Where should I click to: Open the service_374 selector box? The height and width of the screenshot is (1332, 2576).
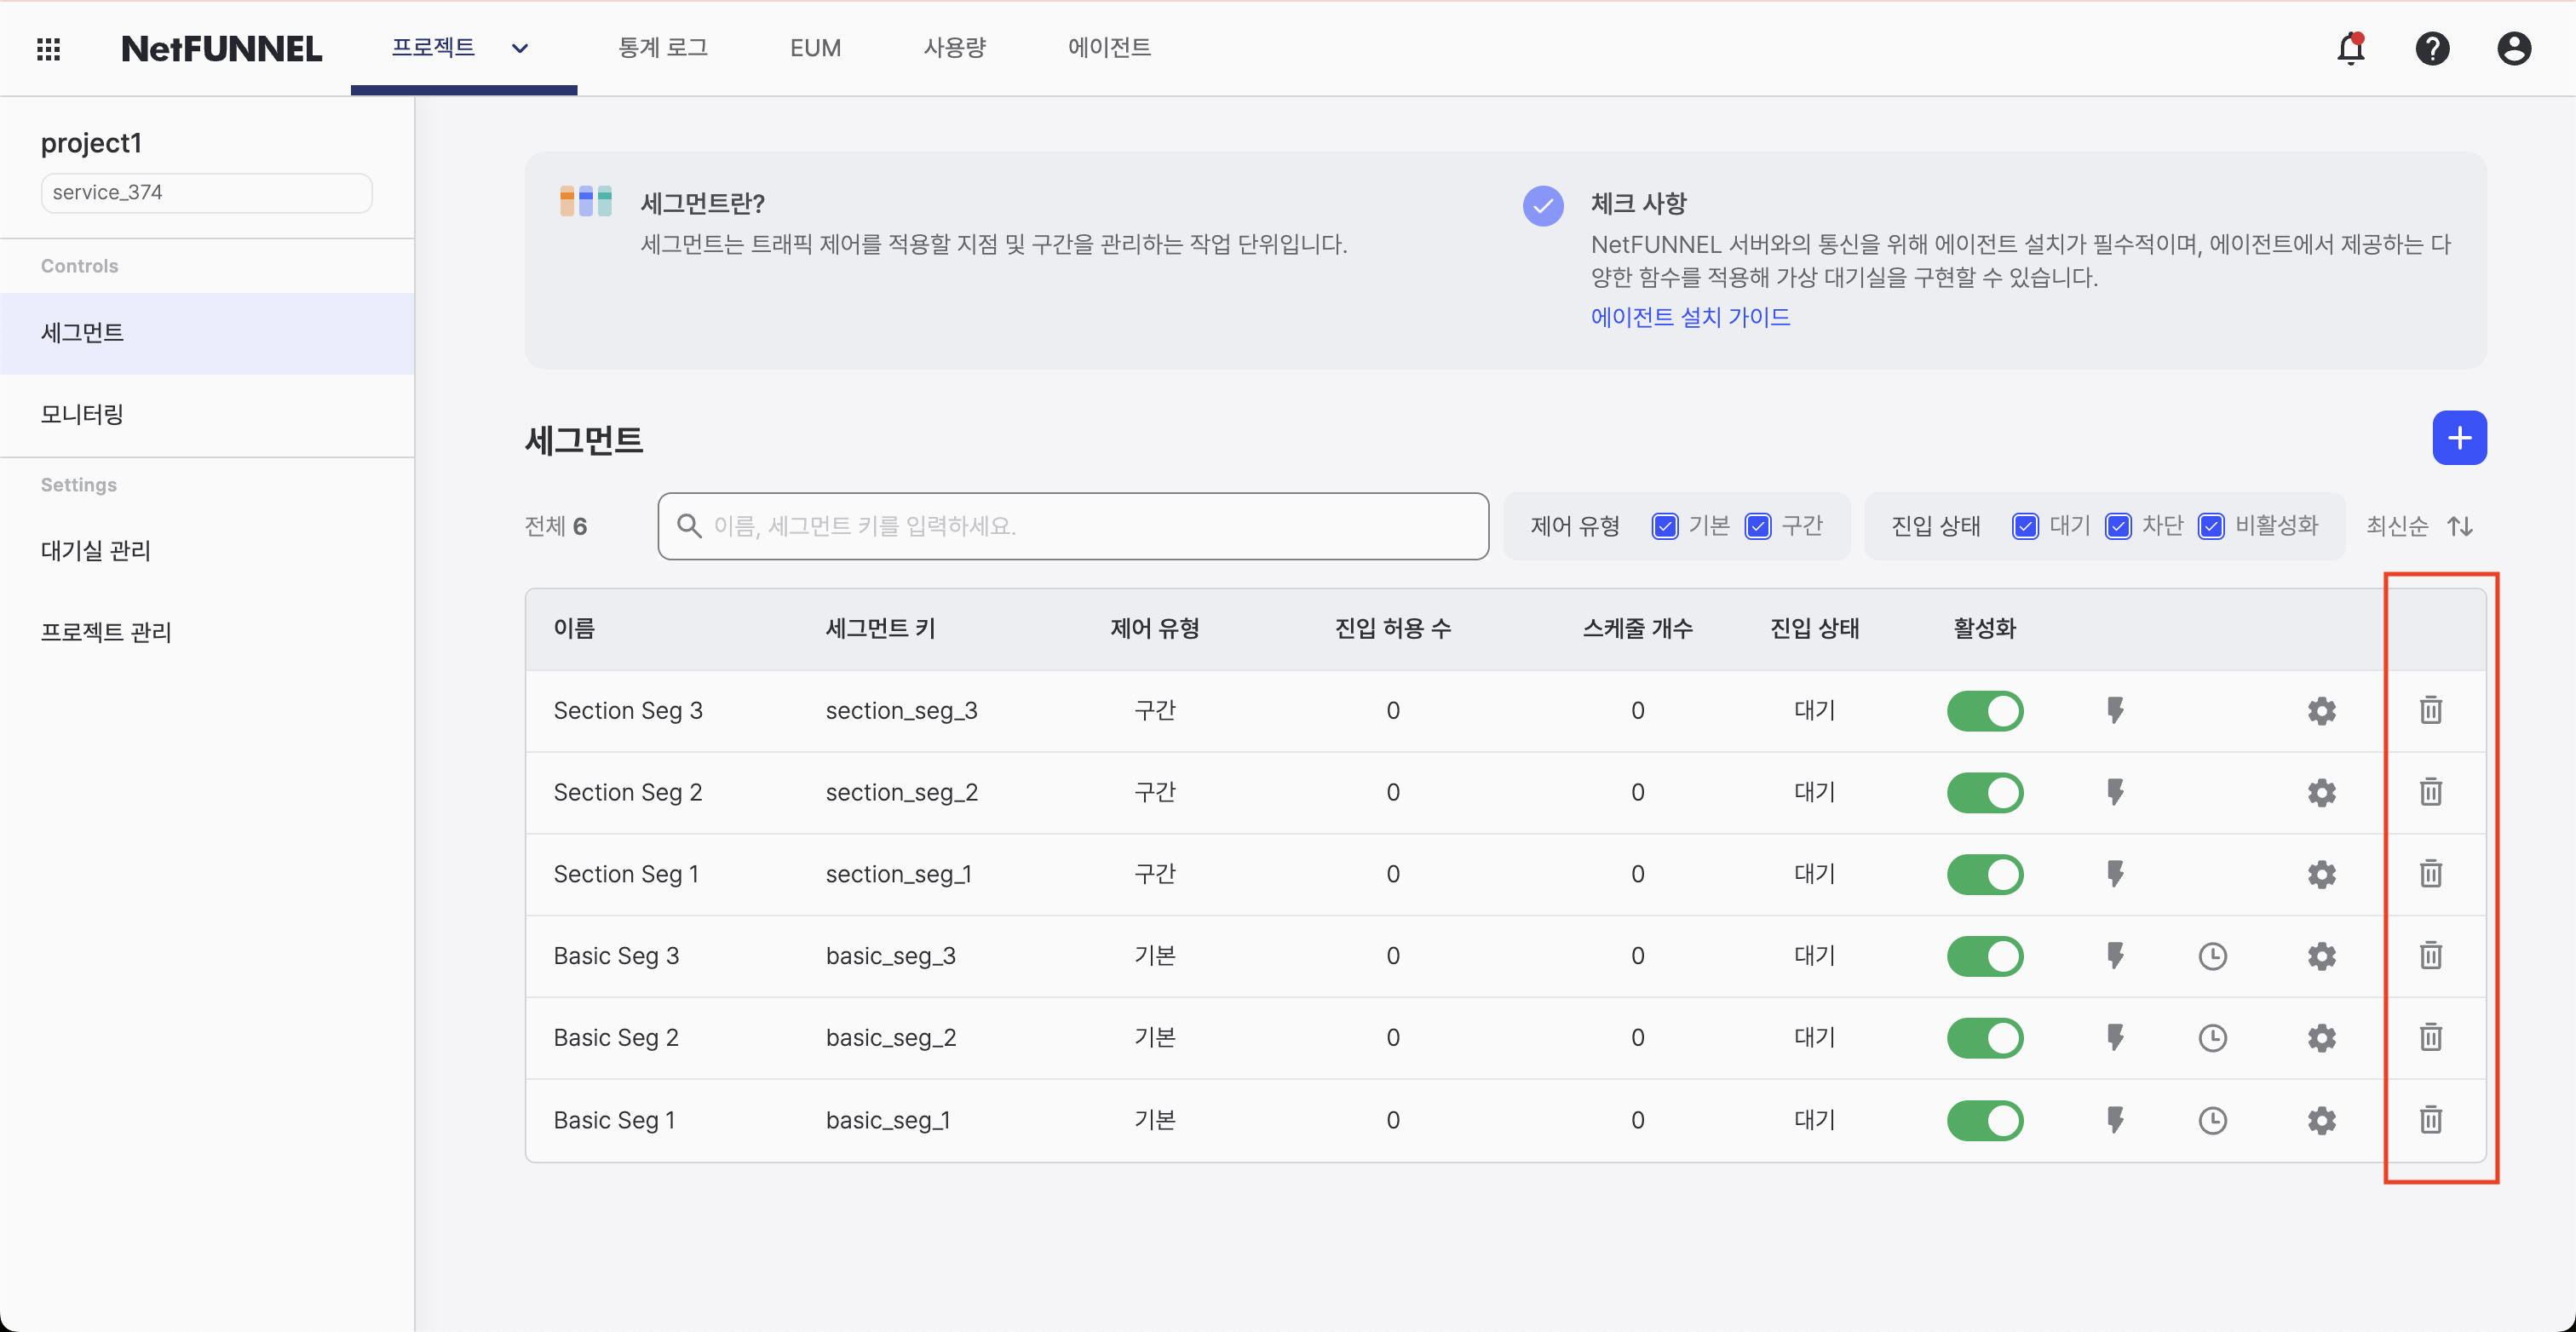click(206, 192)
